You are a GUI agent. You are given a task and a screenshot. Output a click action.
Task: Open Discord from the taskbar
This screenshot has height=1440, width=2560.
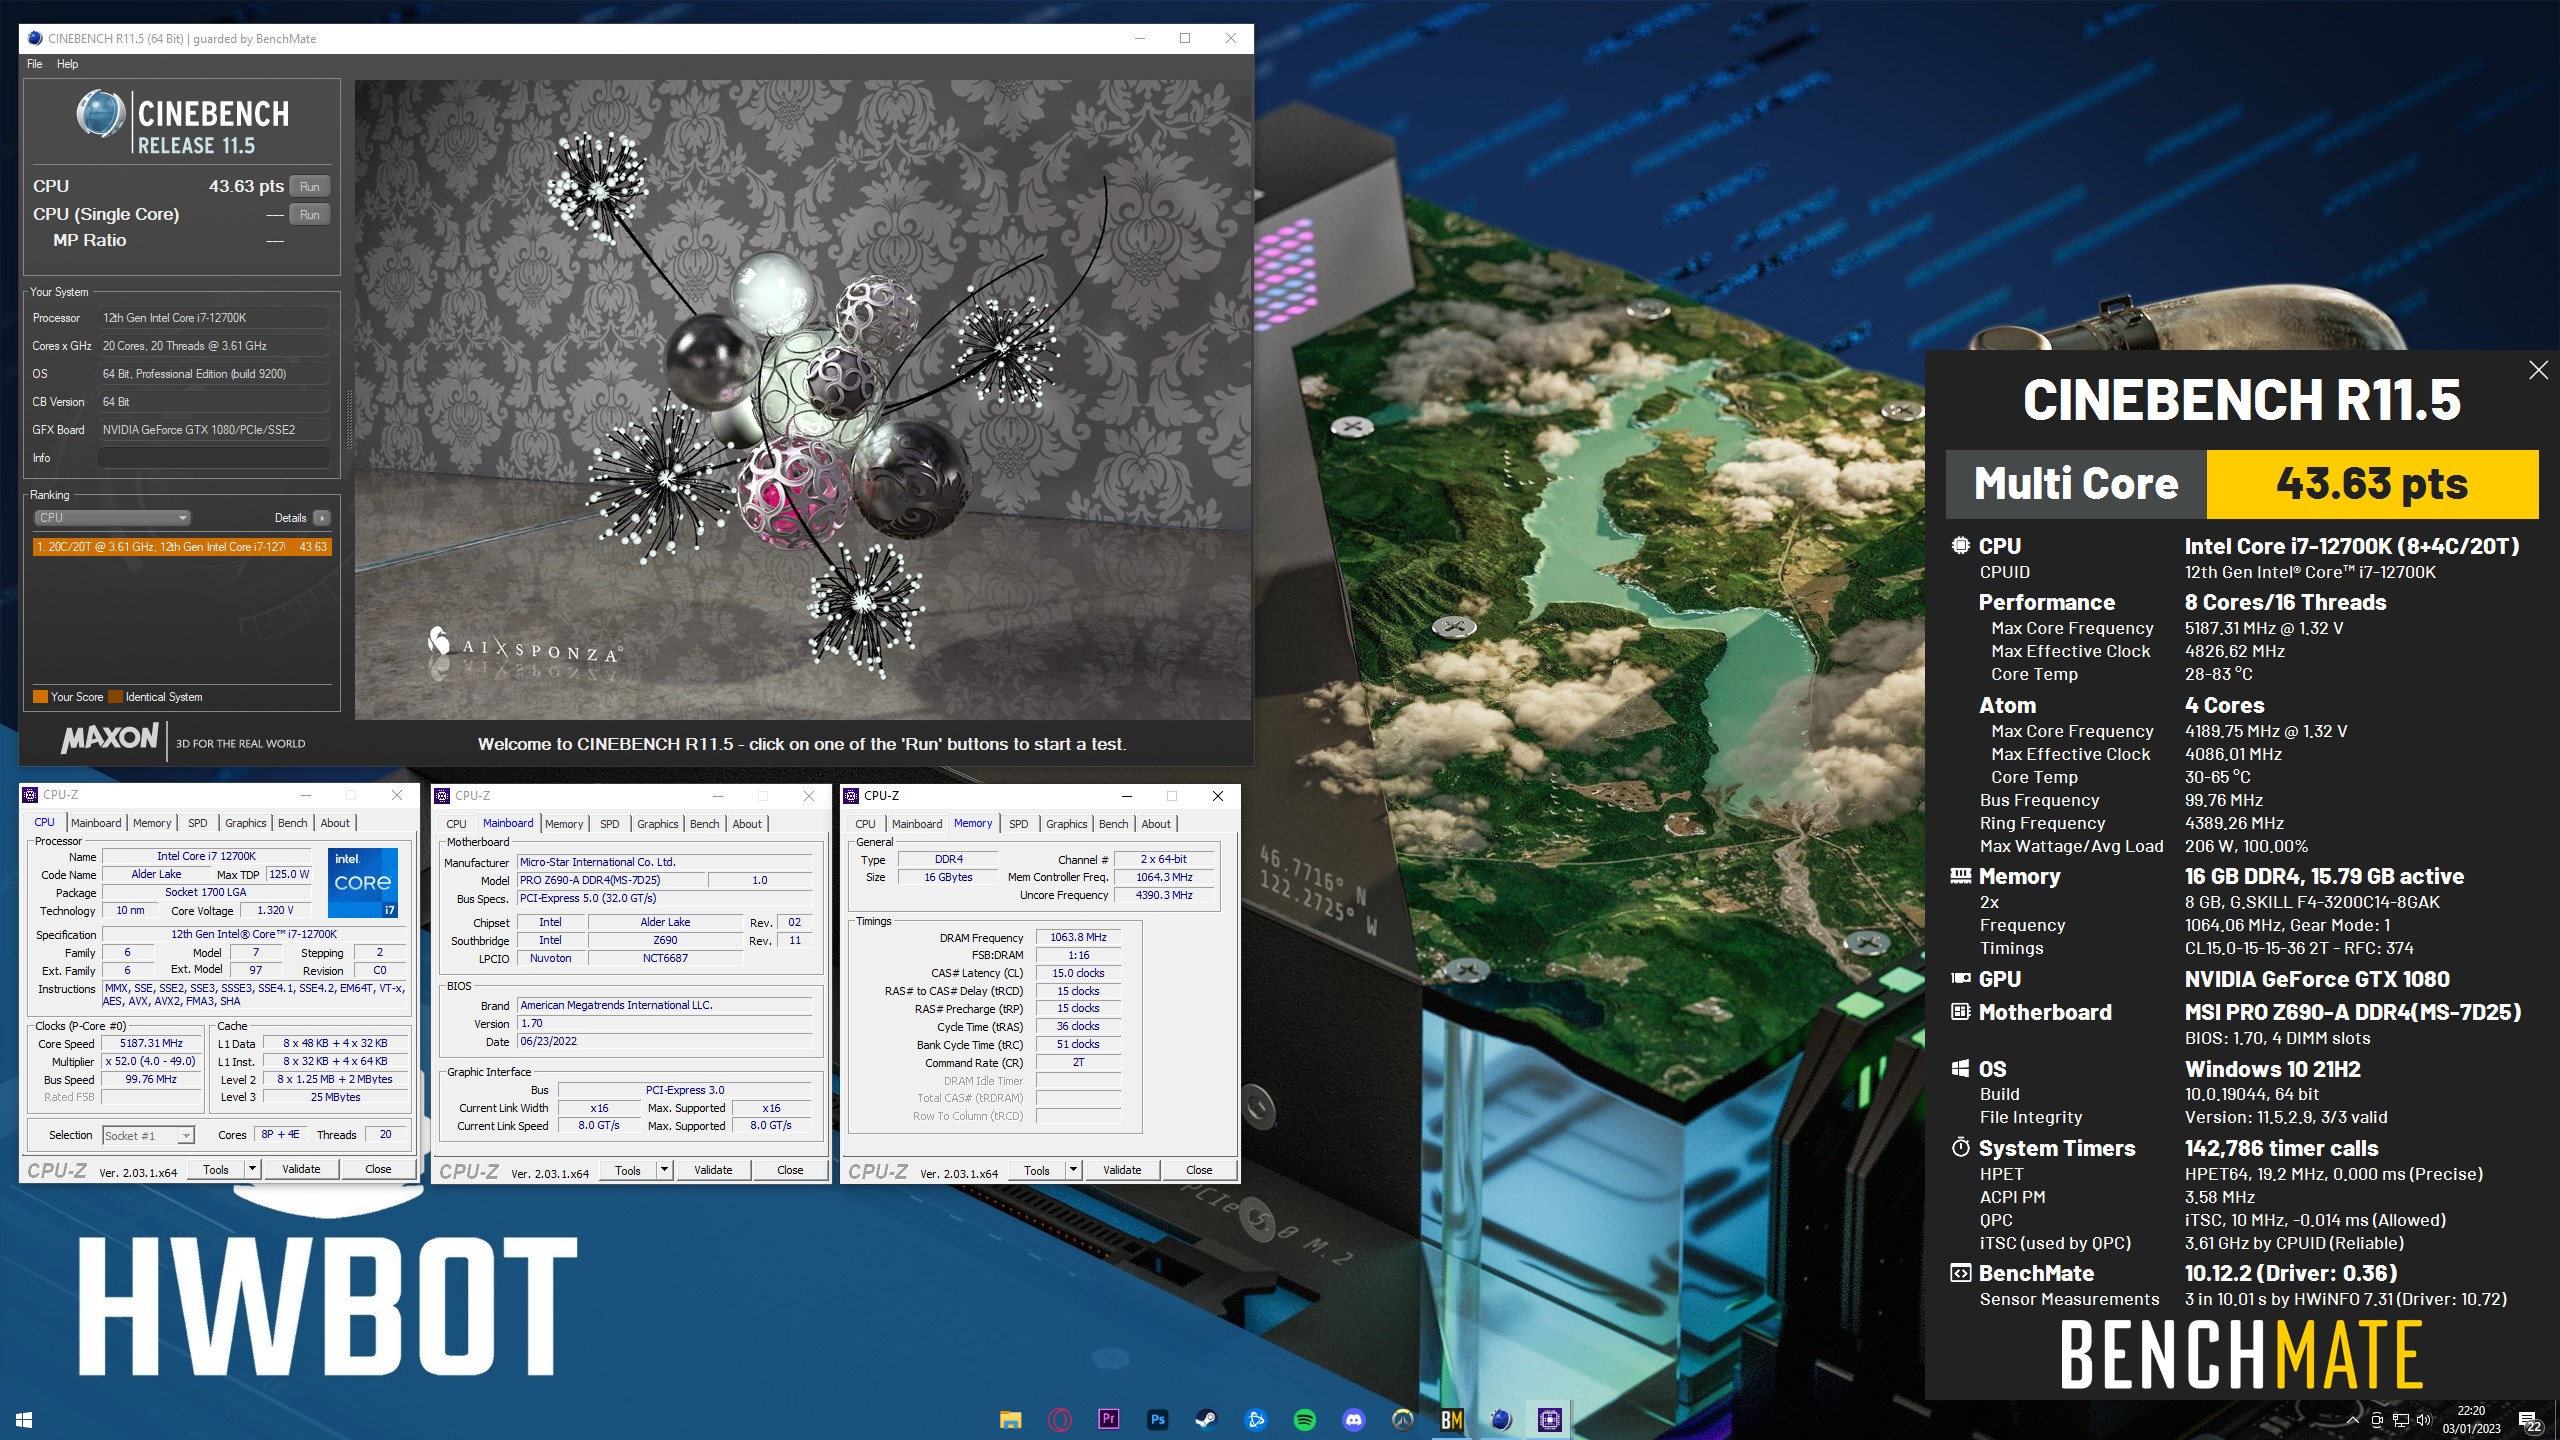click(1353, 1419)
